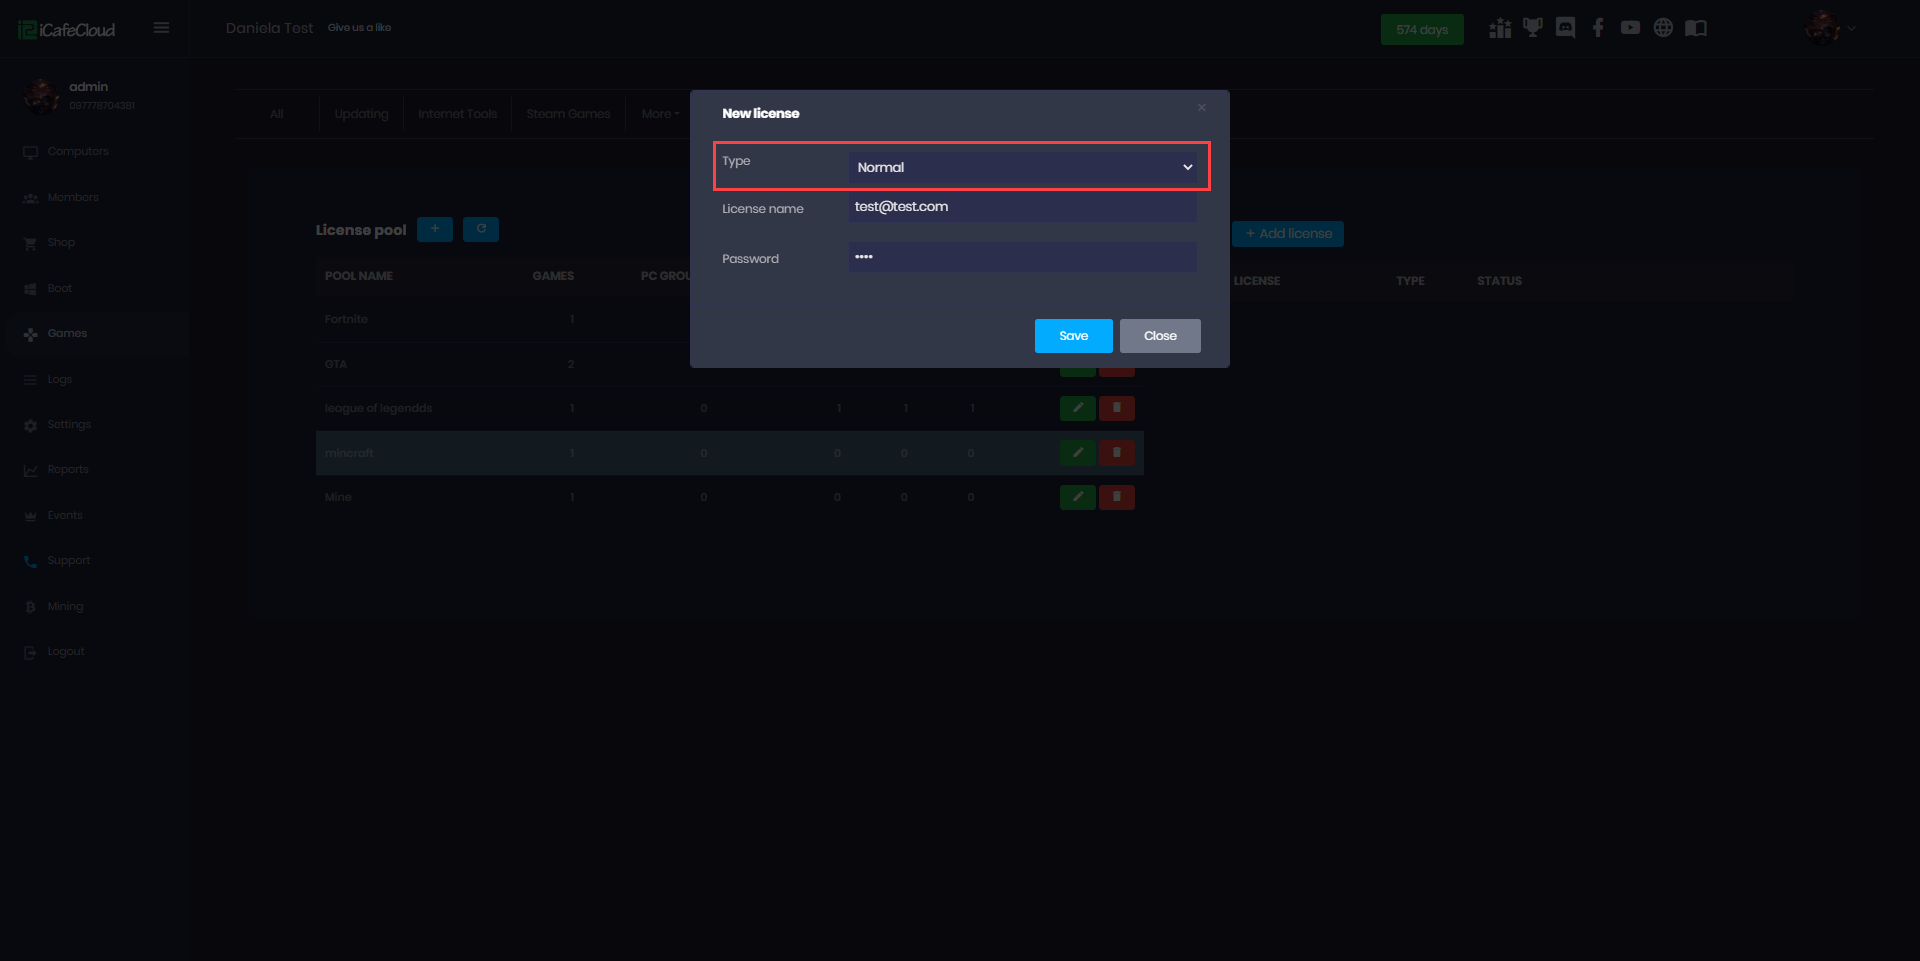
Task: Click the green 574 days license badge
Action: 1421,29
